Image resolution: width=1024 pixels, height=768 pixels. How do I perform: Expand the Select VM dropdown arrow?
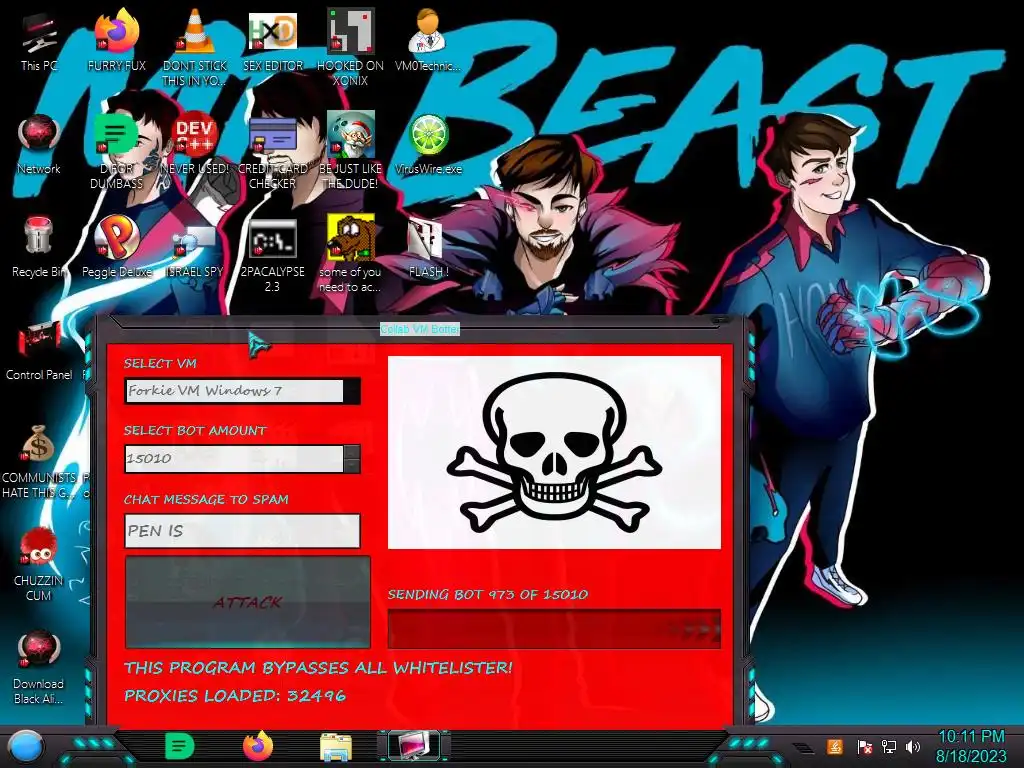[351, 391]
